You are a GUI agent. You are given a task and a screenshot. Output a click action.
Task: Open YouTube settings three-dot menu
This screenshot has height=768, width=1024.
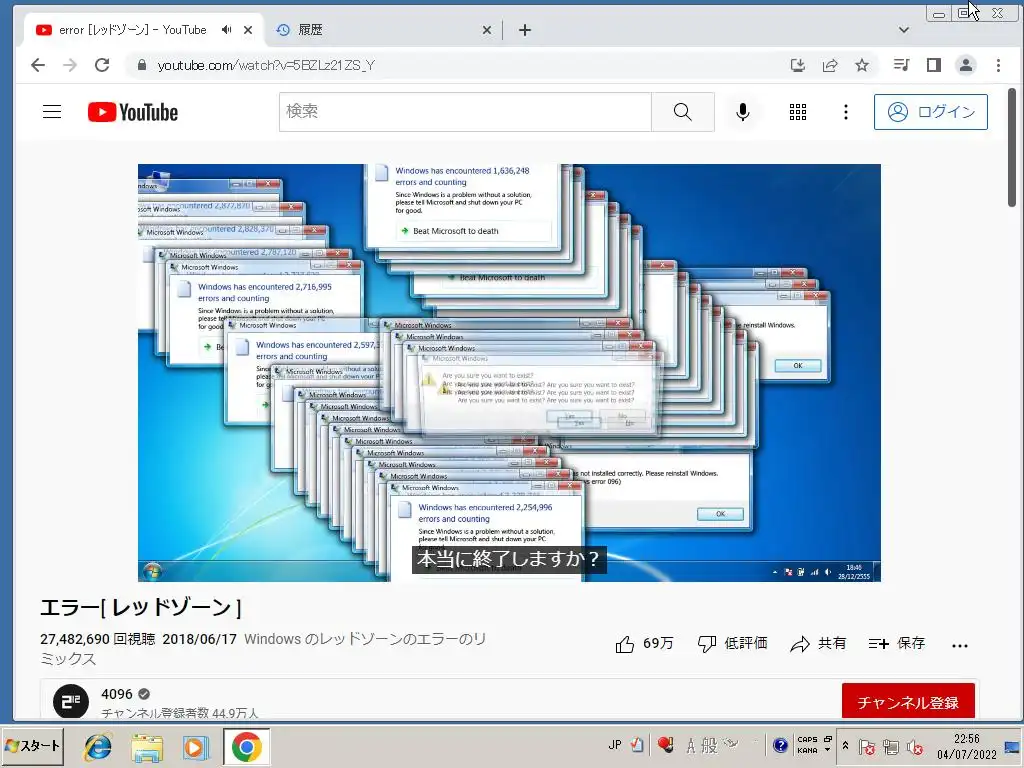(846, 112)
